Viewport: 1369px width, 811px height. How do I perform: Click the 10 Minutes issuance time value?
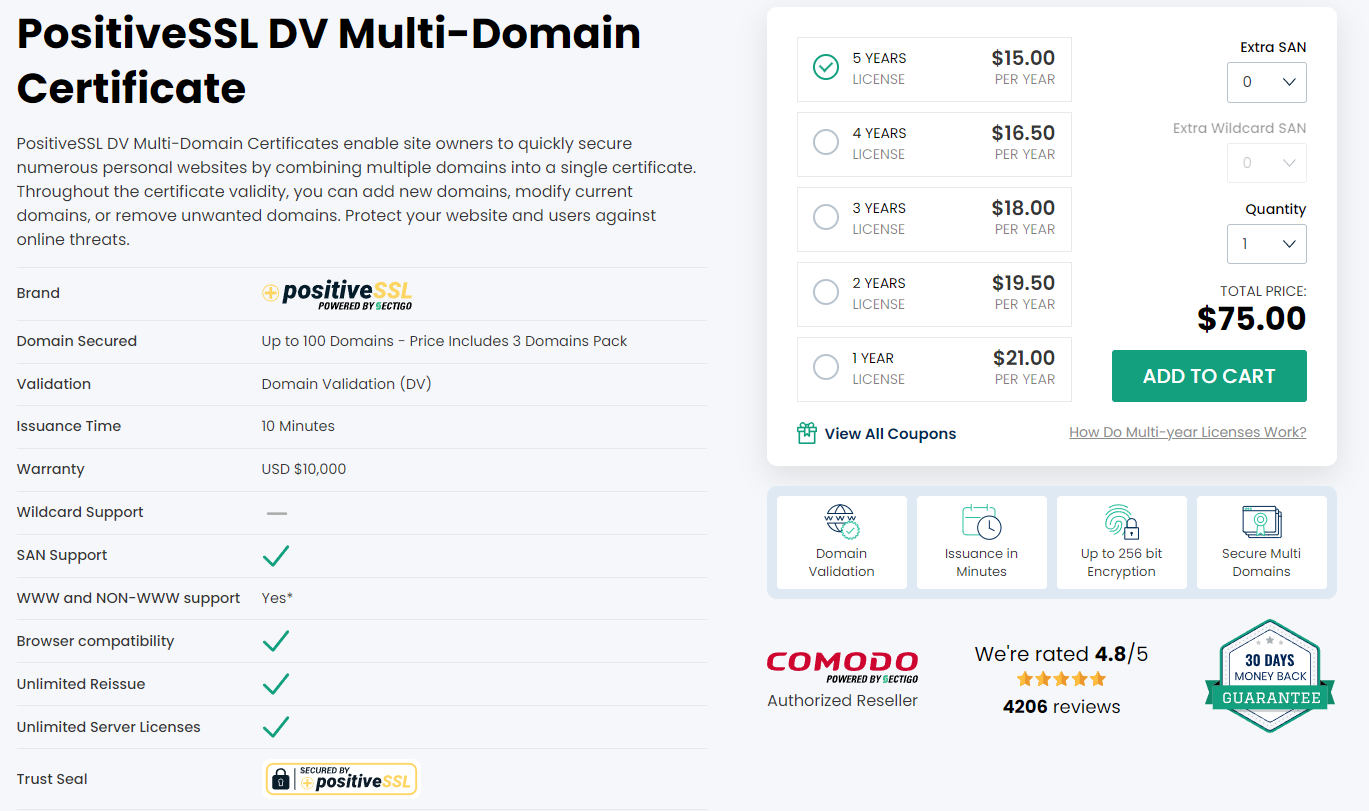point(298,426)
